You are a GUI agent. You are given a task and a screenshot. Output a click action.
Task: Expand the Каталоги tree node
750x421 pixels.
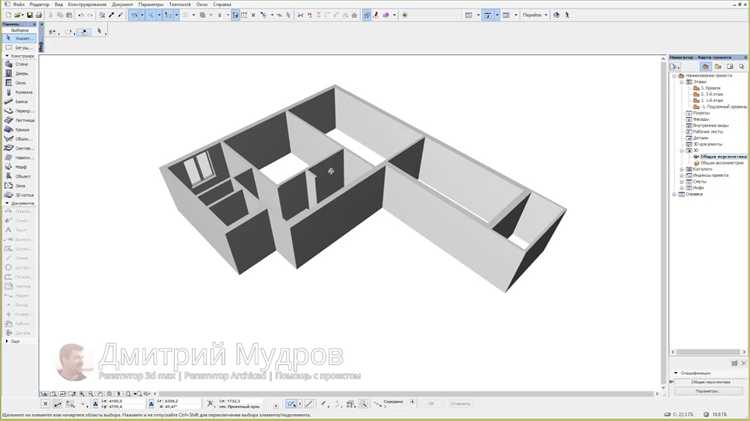coord(683,169)
